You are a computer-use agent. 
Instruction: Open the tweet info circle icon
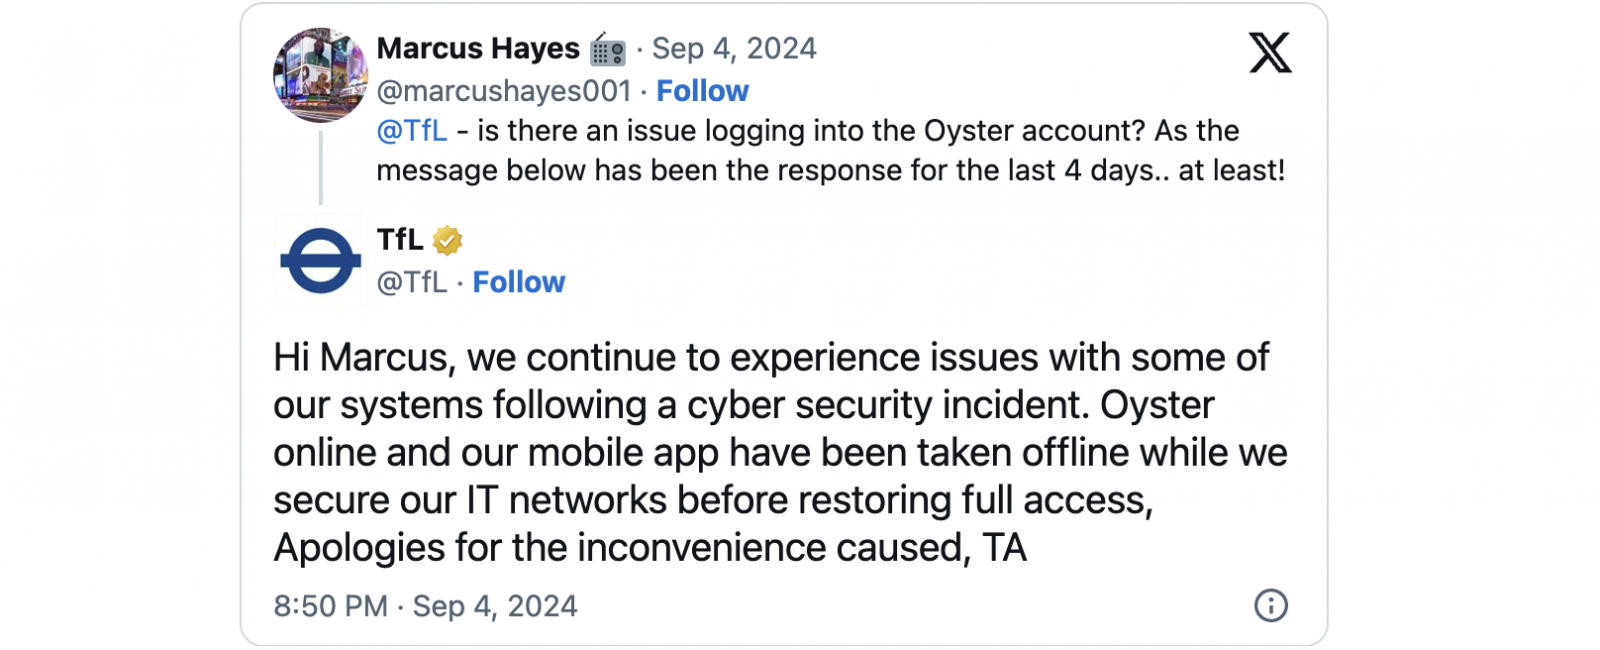[x=1270, y=605]
